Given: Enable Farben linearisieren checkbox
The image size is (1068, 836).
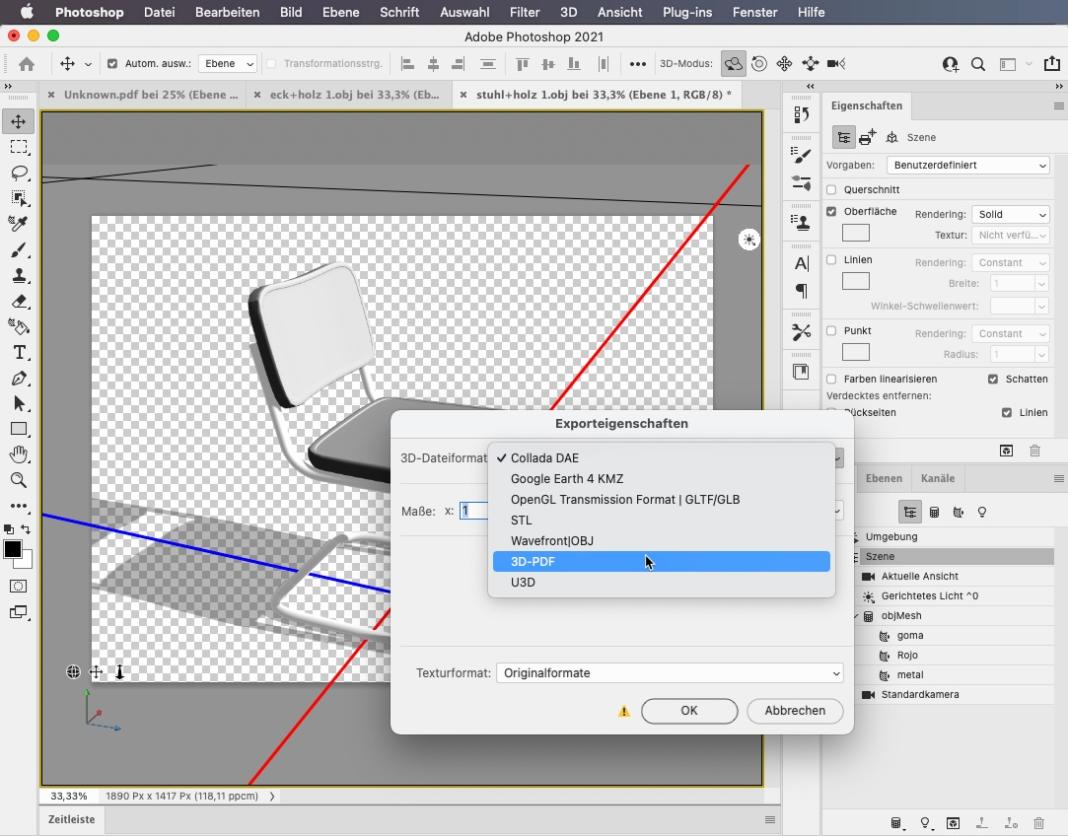Looking at the screenshot, I should pyautogui.click(x=831, y=379).
